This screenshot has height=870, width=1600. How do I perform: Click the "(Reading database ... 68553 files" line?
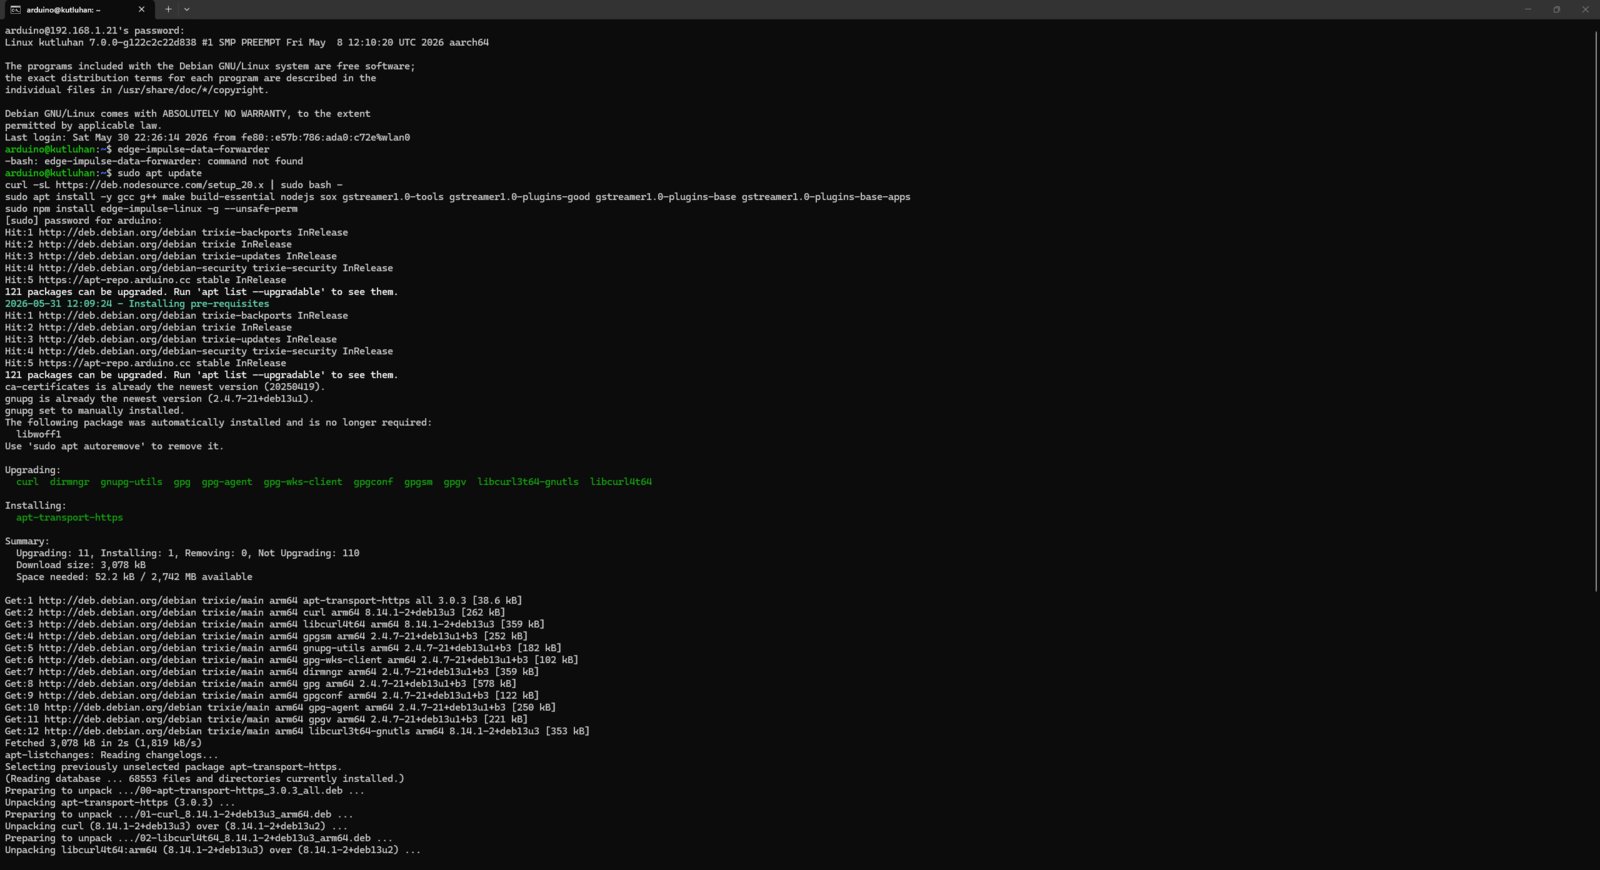204,779
